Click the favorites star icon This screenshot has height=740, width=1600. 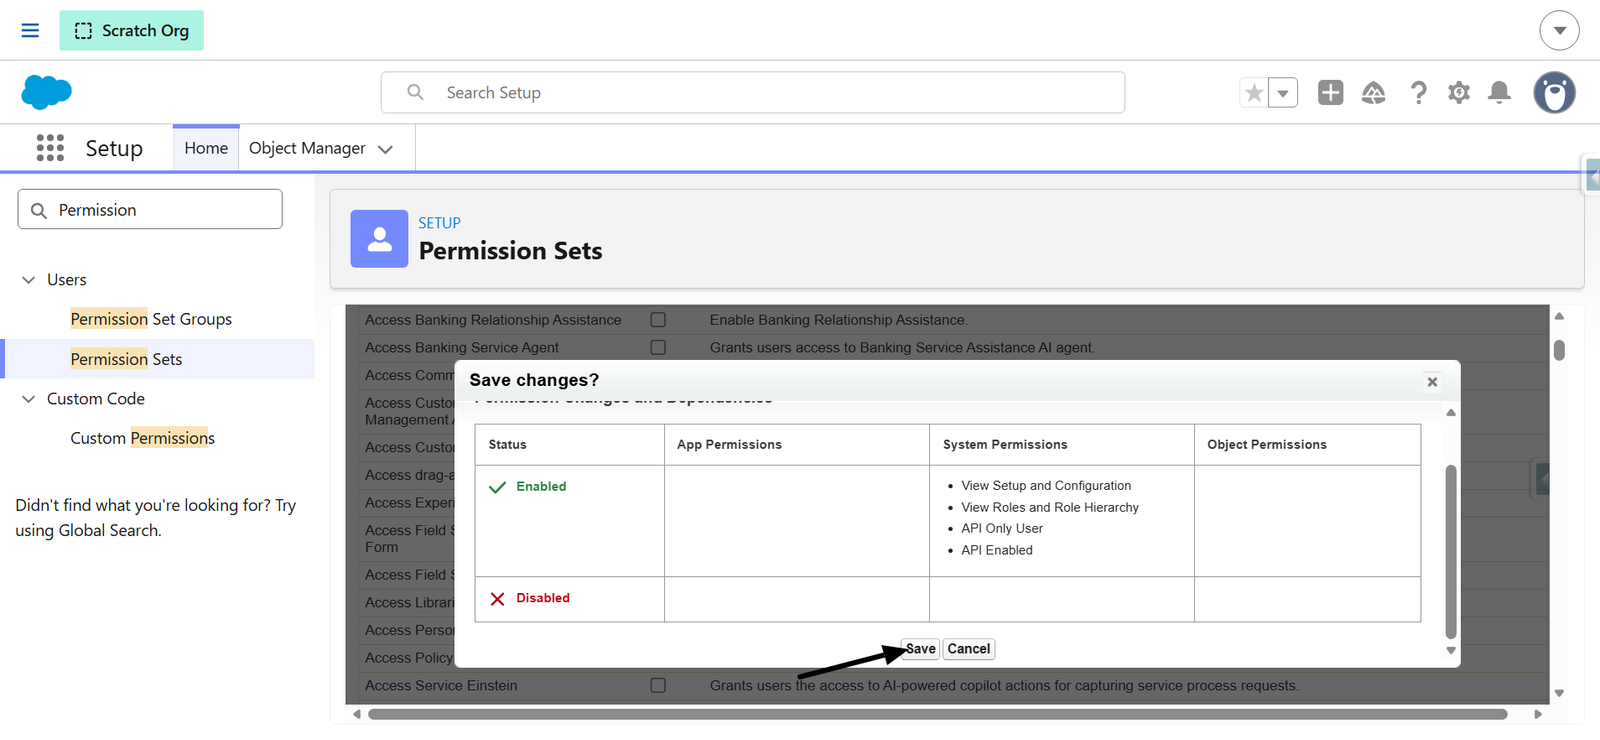tap(1254, 93)
